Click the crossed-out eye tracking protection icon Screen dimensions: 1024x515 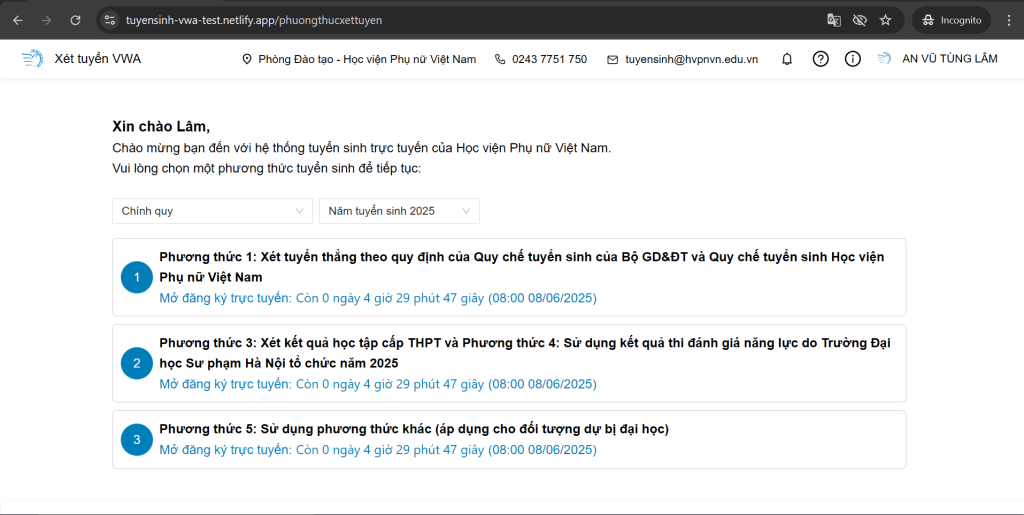click(859, 20)
